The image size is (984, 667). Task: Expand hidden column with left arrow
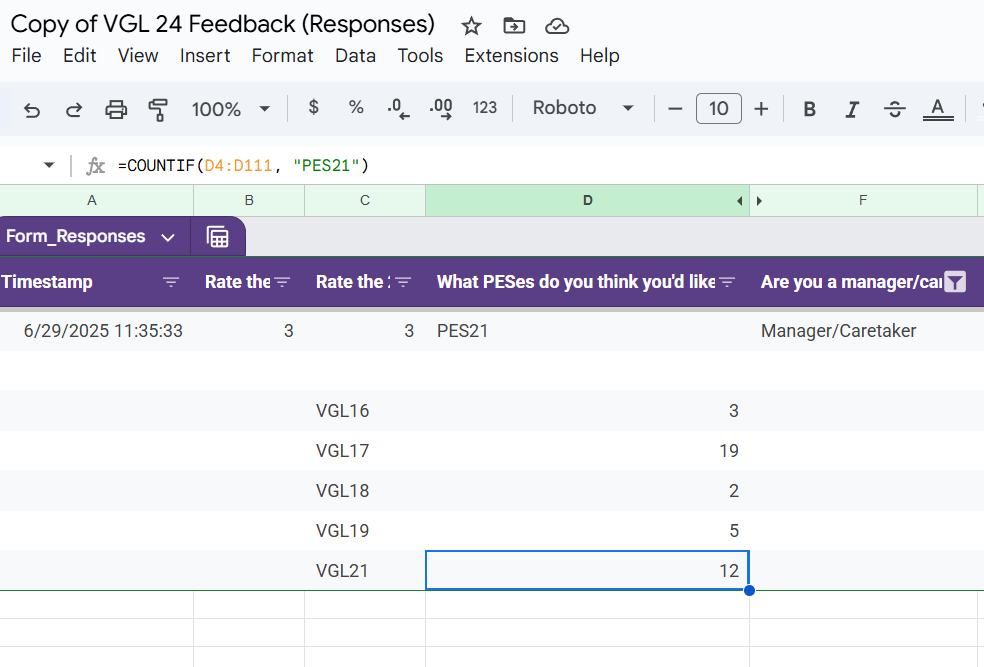tap(739, 201)
